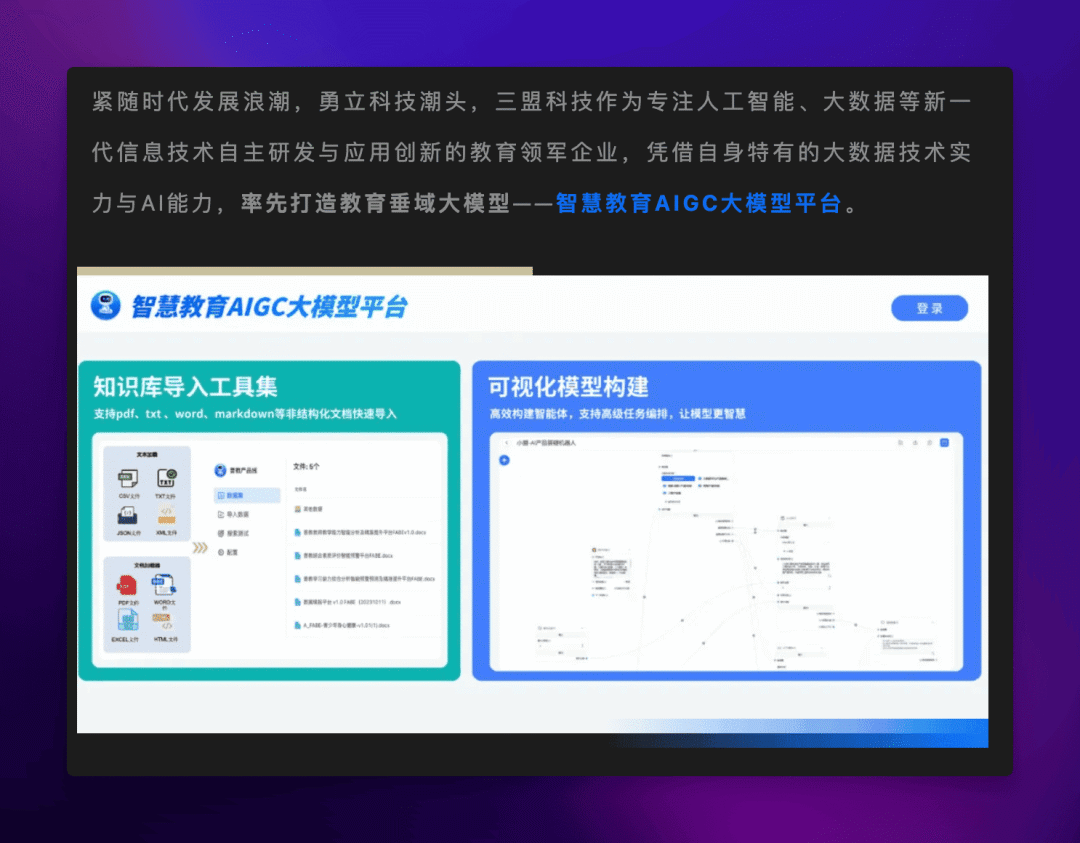Click the TXT file icon
This screenshot has height=843, width=1080.
166,478
